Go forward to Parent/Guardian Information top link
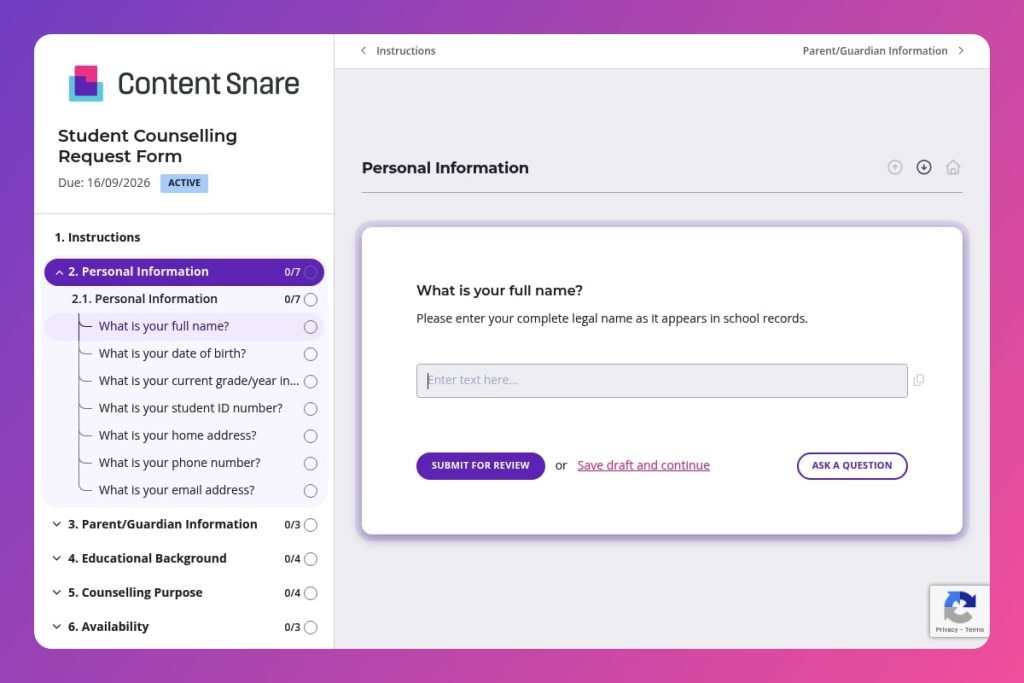This screenshot has width=1024, height=683. [x=874, y=51]
